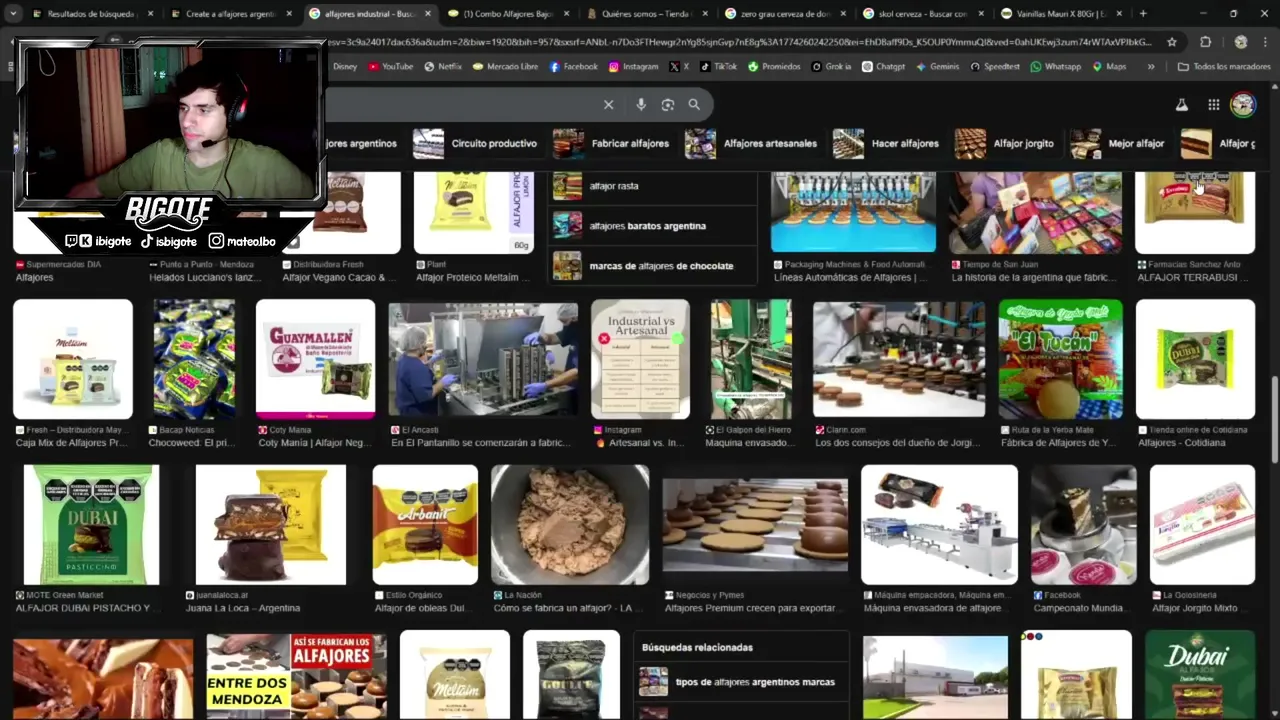Open new browser tab plus button
The image size is (1280, 720).
(x=1143, y=14)
